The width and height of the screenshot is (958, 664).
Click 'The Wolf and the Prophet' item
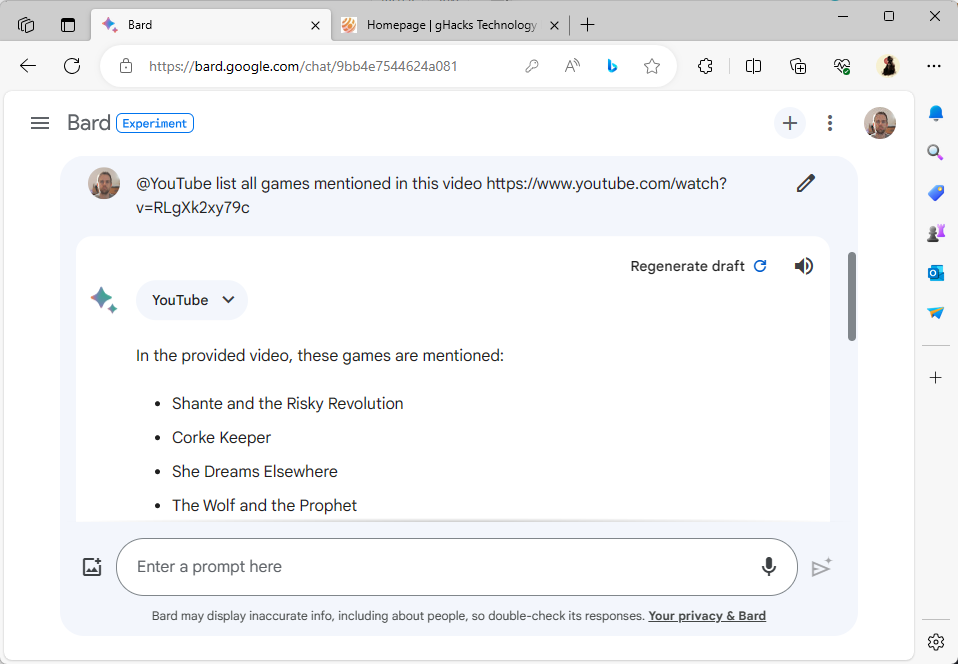[264, 506]
